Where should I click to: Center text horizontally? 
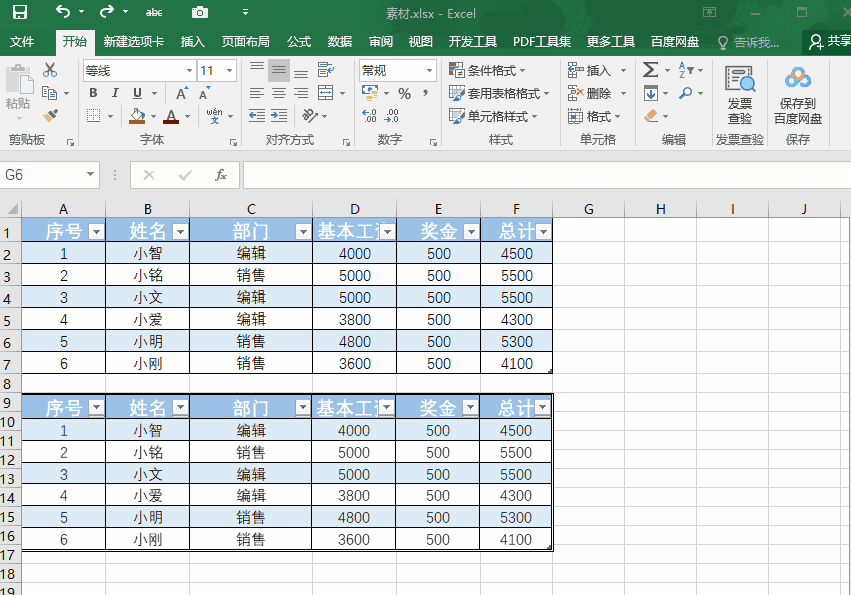[x=279, y=93]
